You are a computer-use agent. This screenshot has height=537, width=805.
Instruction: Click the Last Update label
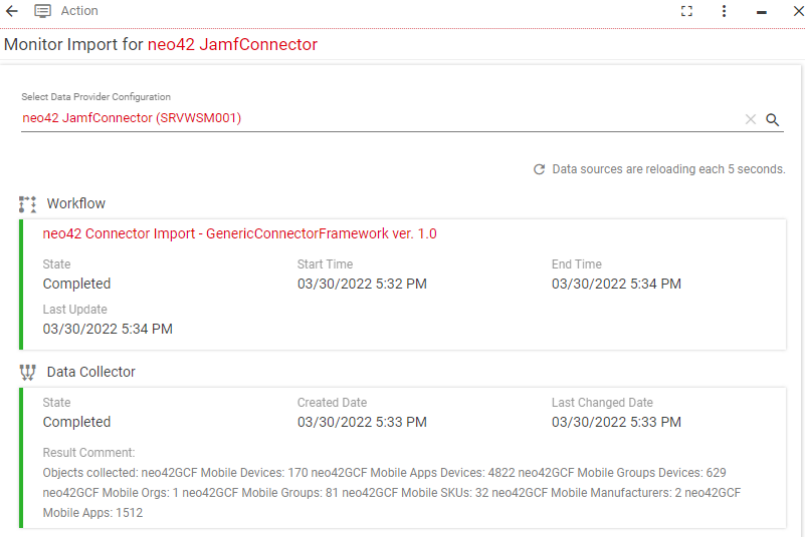click(75, 310)
